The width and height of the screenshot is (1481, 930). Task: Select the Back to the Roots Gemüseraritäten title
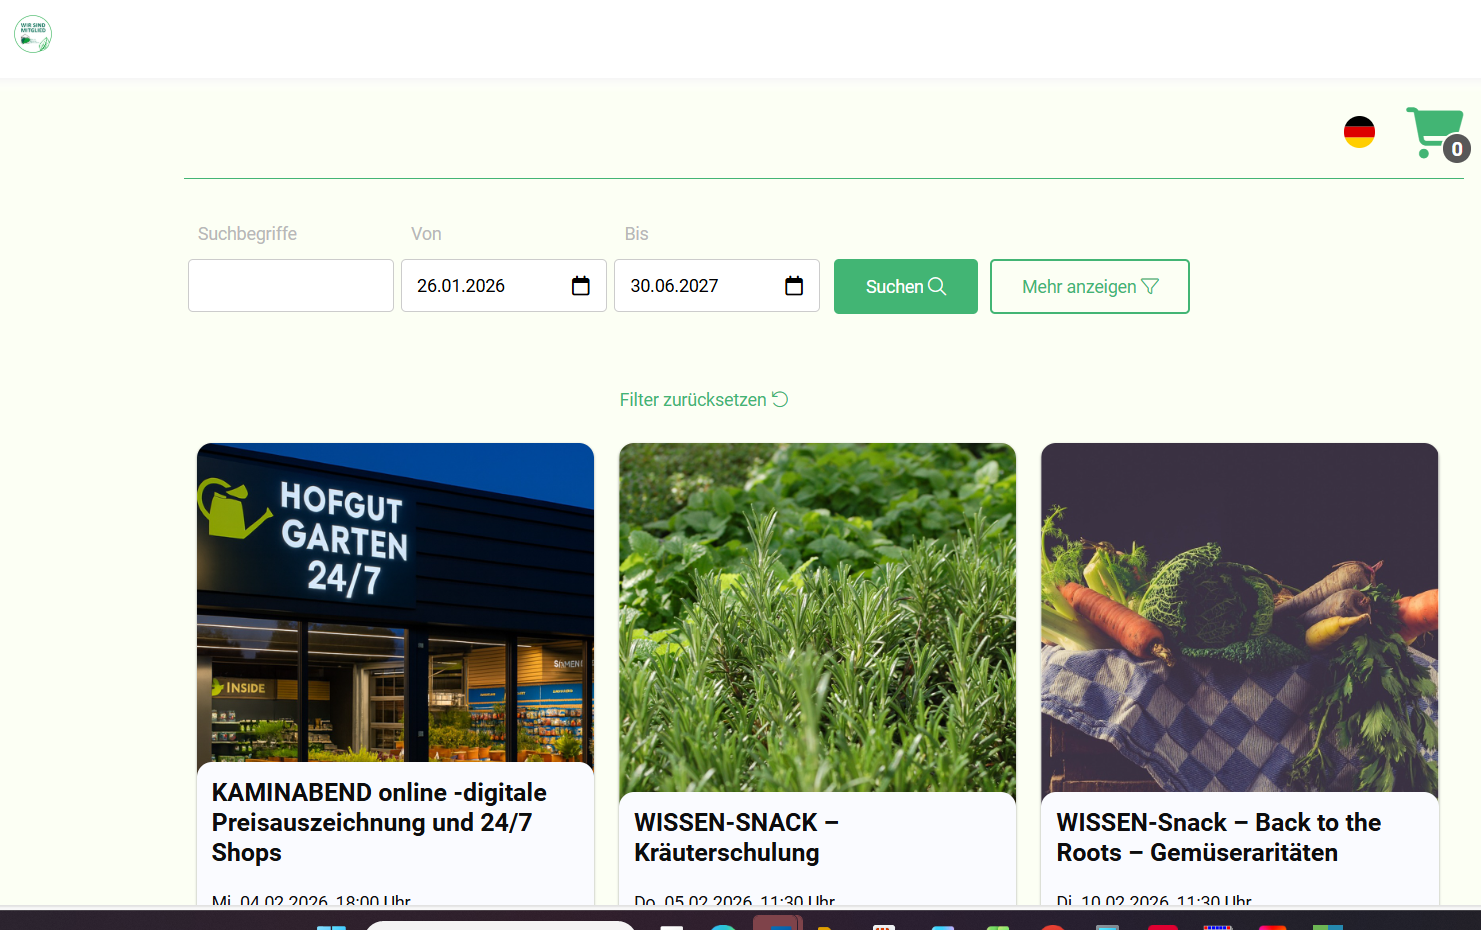[x=1218, y=837]
